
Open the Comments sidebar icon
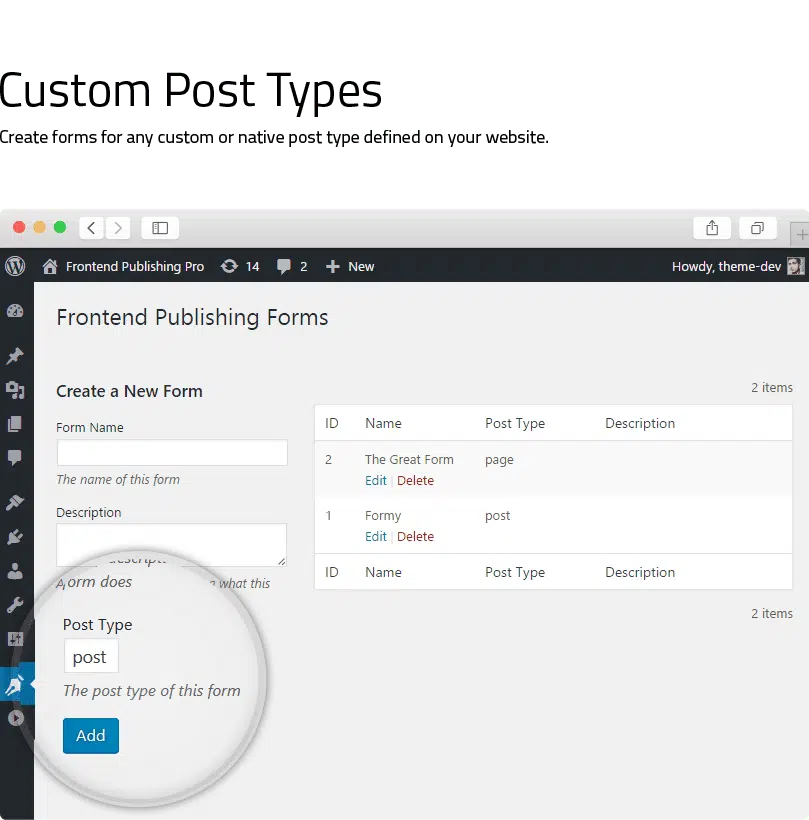click(15, 458)
